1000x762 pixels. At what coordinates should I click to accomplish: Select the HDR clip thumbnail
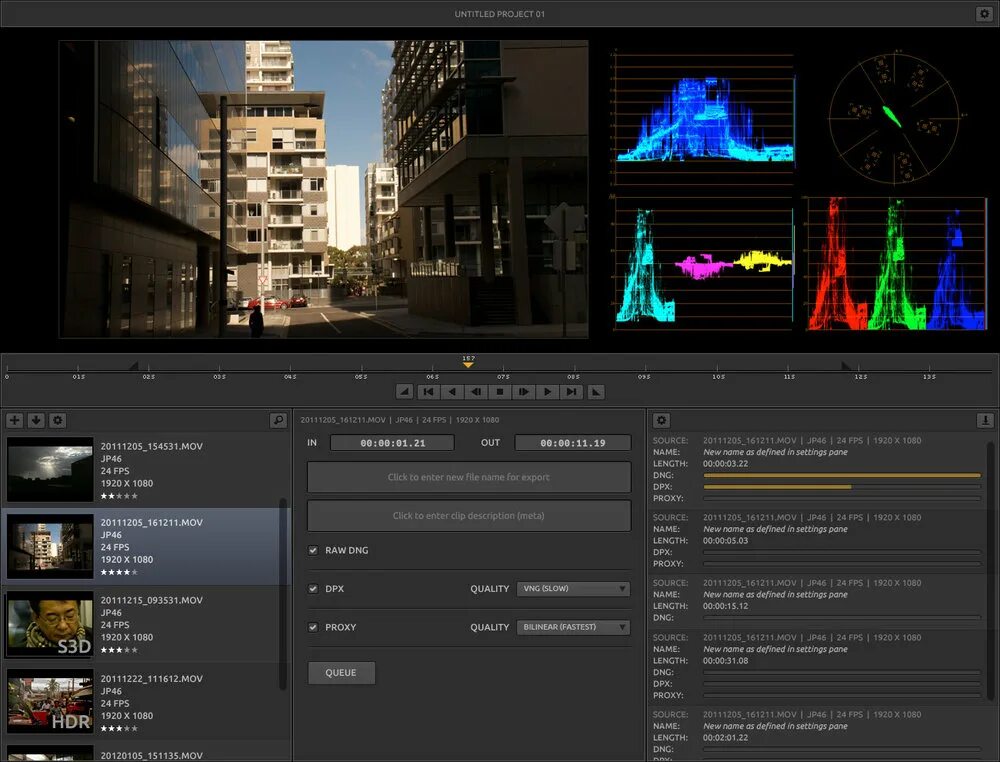pyautogui.click(x=50, y=701)
